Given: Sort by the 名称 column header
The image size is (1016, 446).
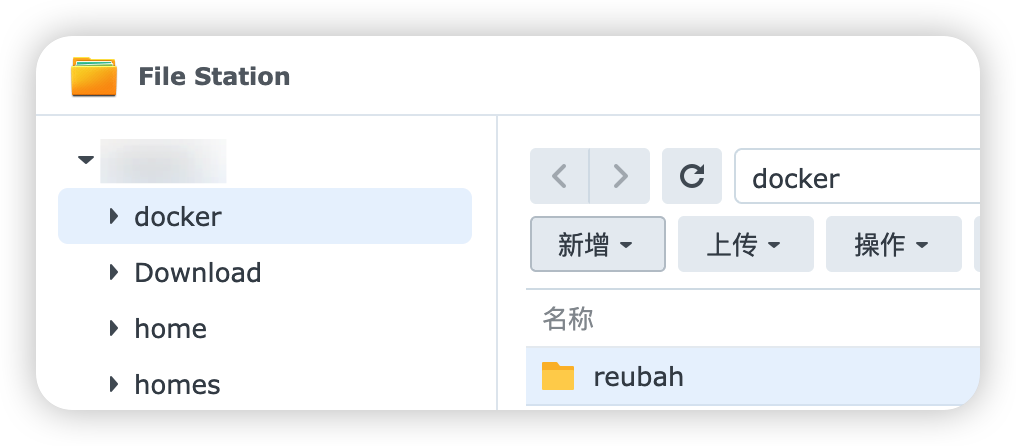Looking at the screenshot, I should [568, 319].
